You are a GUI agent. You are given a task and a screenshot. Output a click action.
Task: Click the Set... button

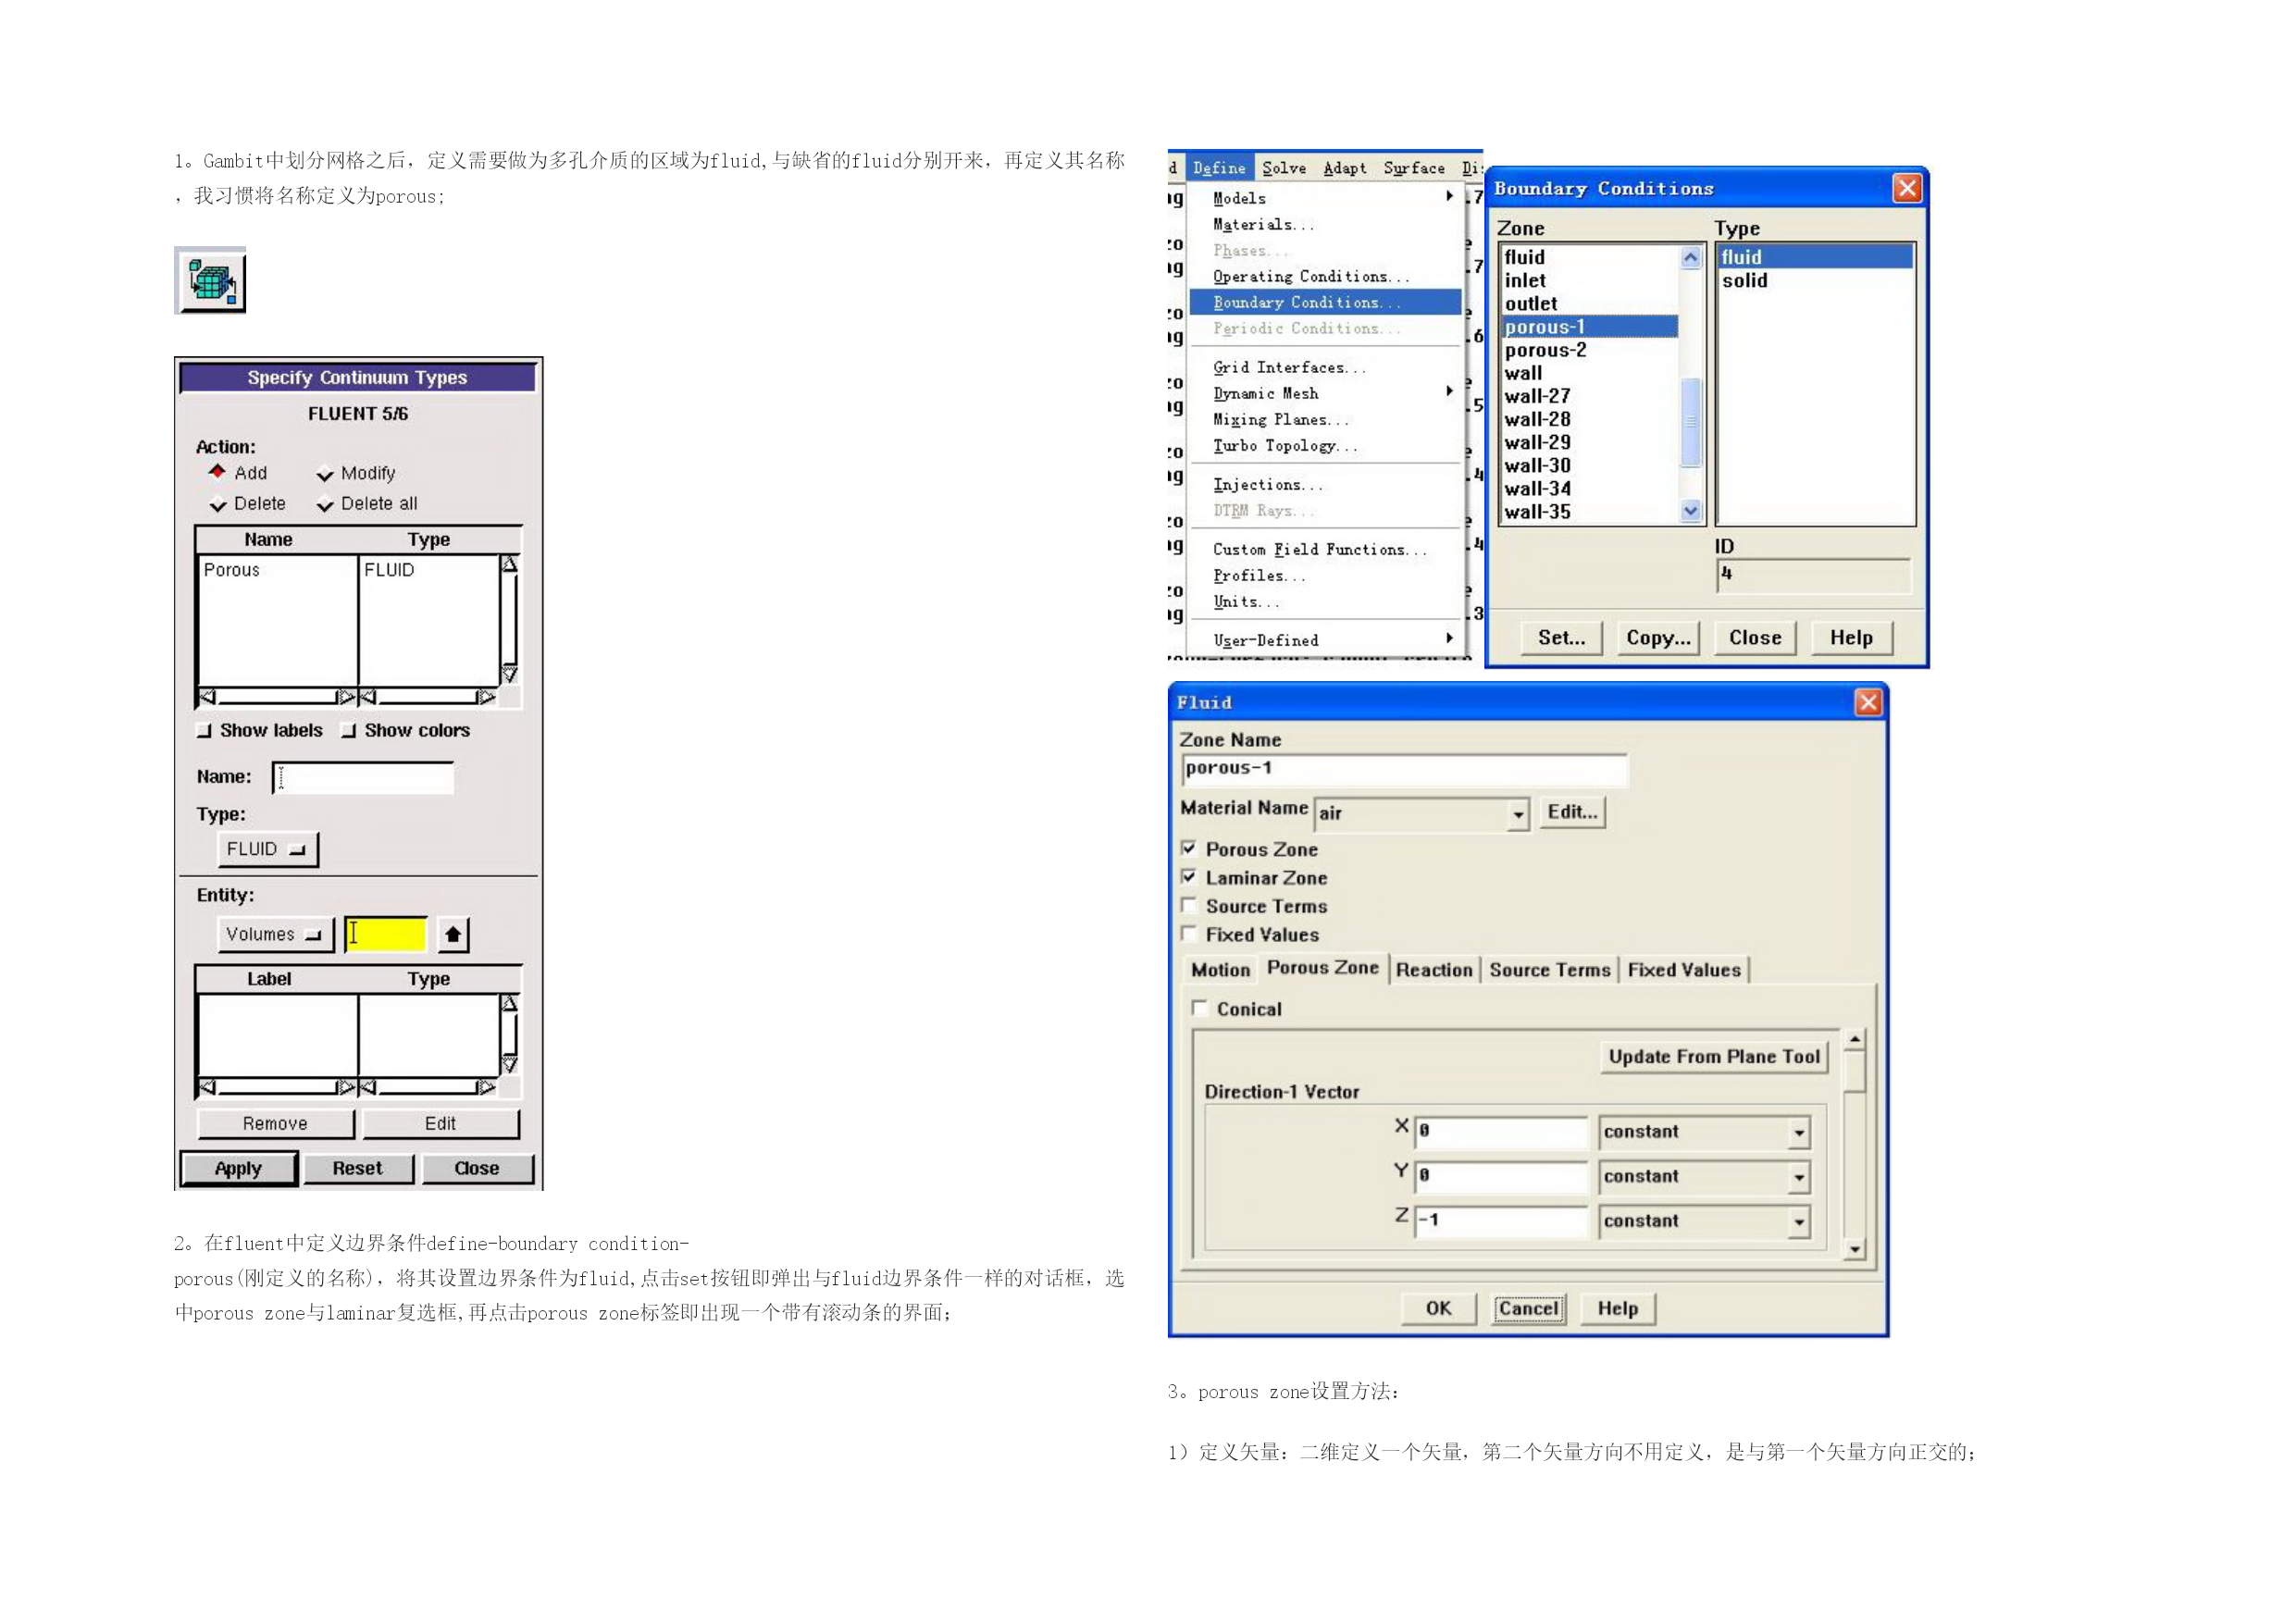[1561, 638]
